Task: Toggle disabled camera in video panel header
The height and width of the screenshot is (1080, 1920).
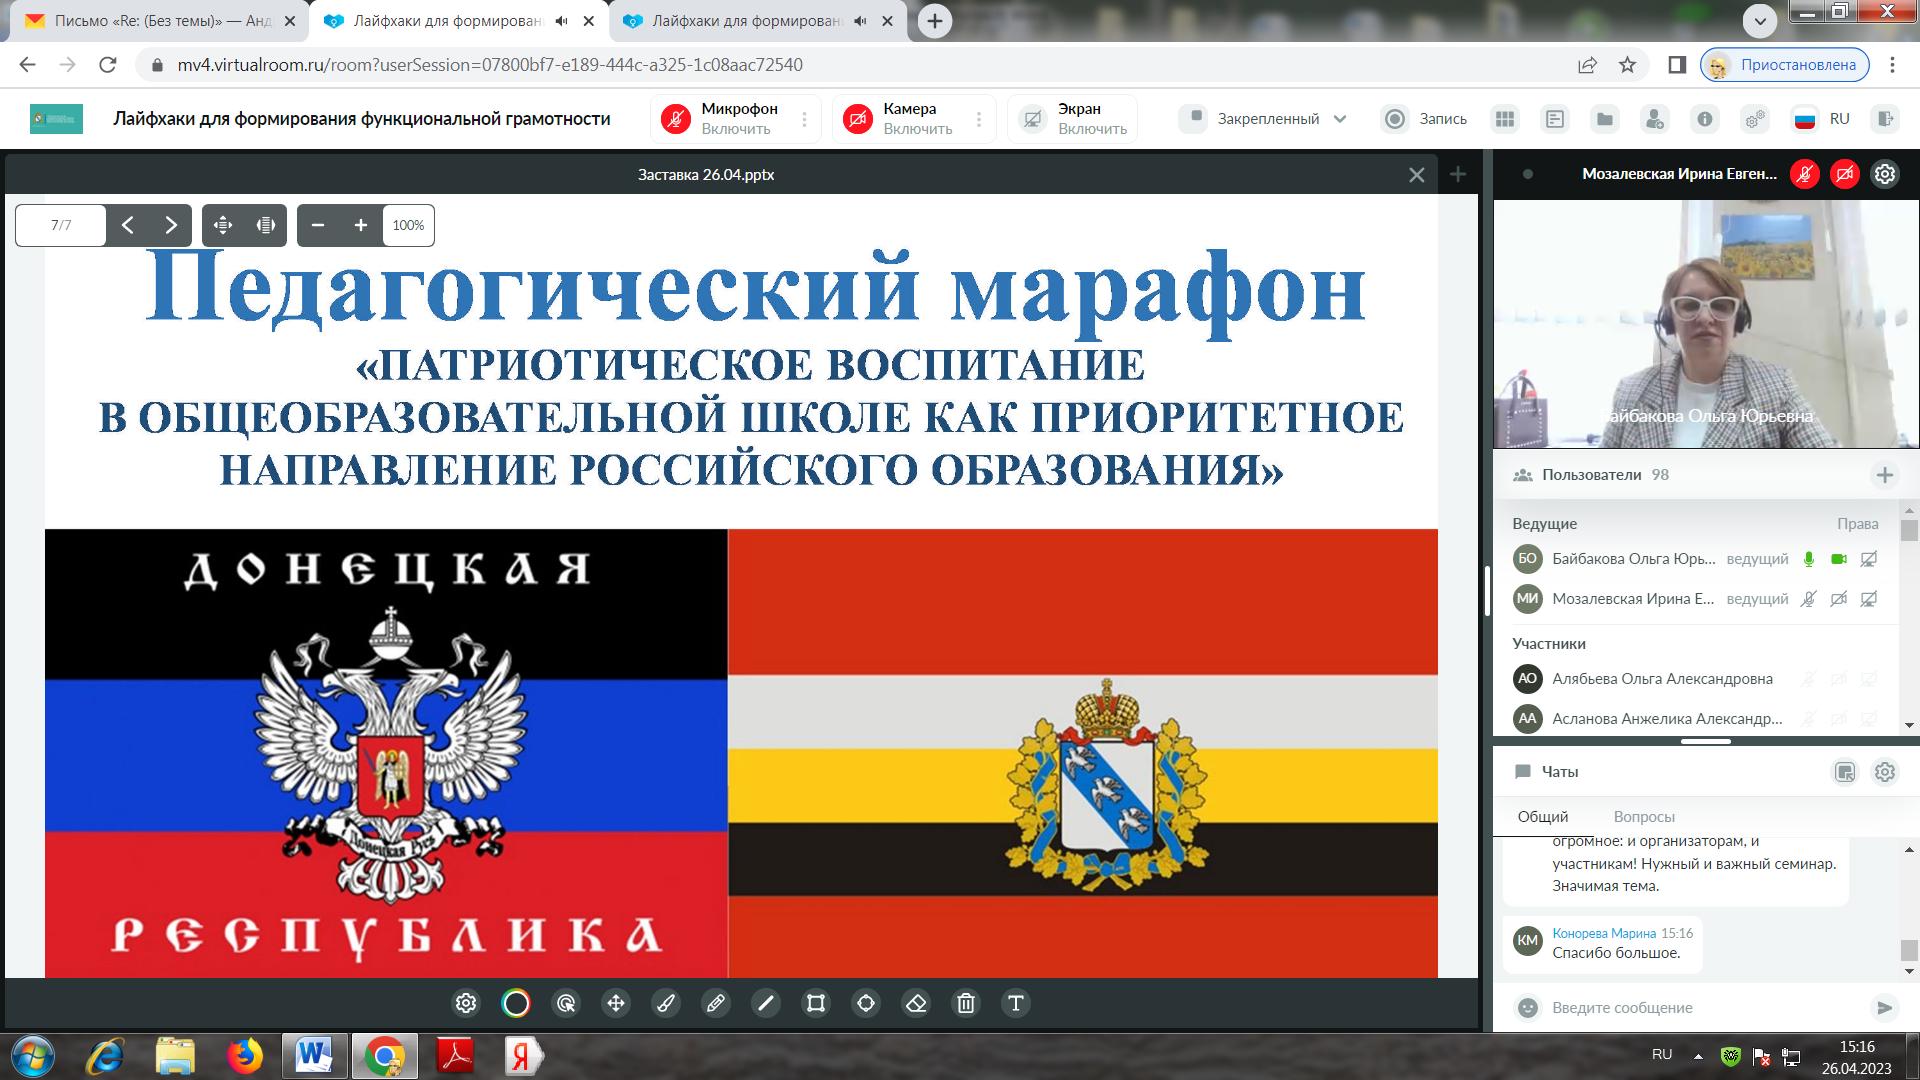Action: pyautogui.click(x=1845, y=174)
